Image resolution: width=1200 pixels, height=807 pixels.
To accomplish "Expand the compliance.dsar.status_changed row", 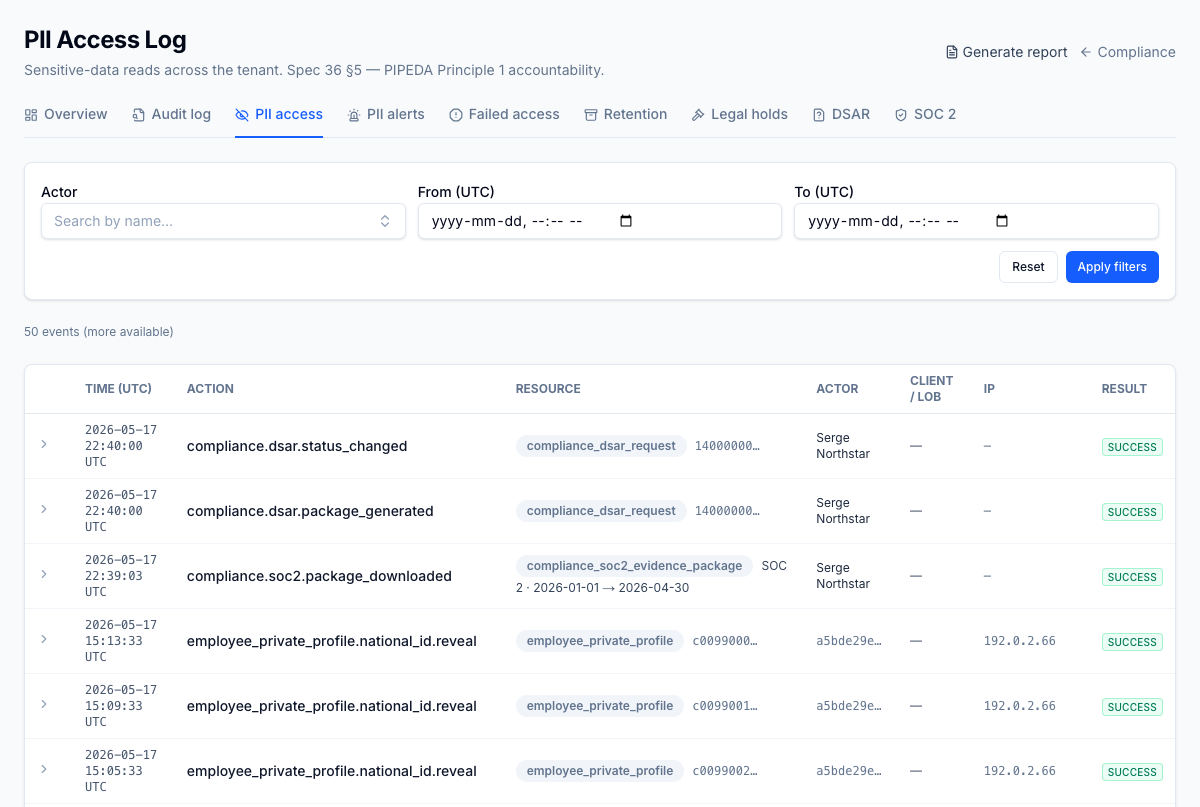I will point(44,443).
